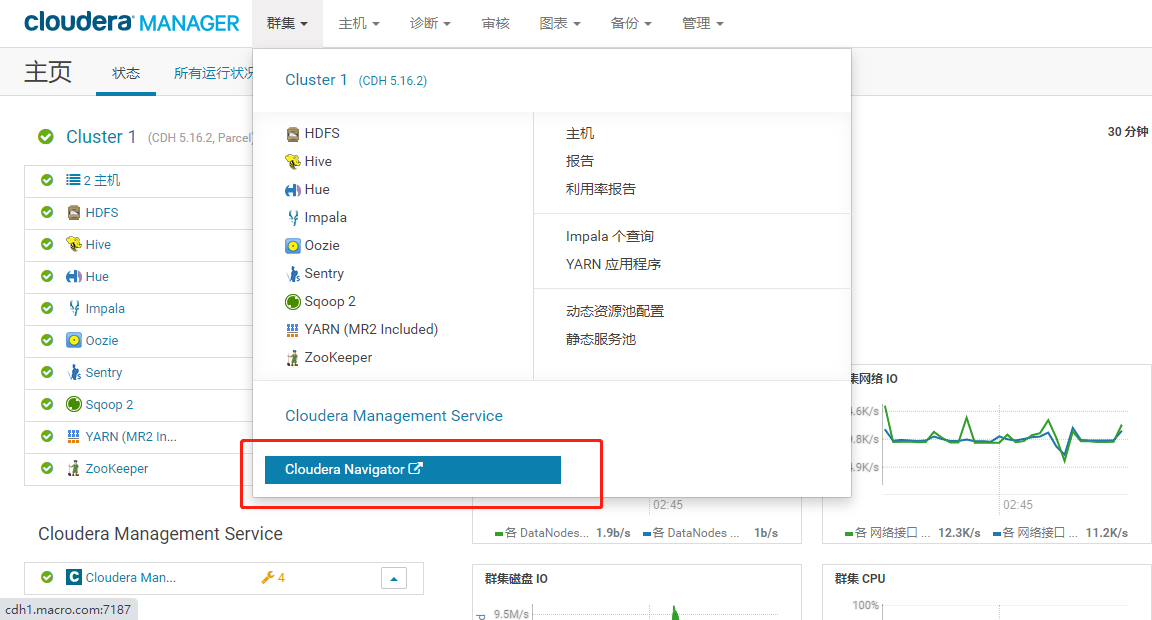Open Cluster 1 link on the home page

101,137
